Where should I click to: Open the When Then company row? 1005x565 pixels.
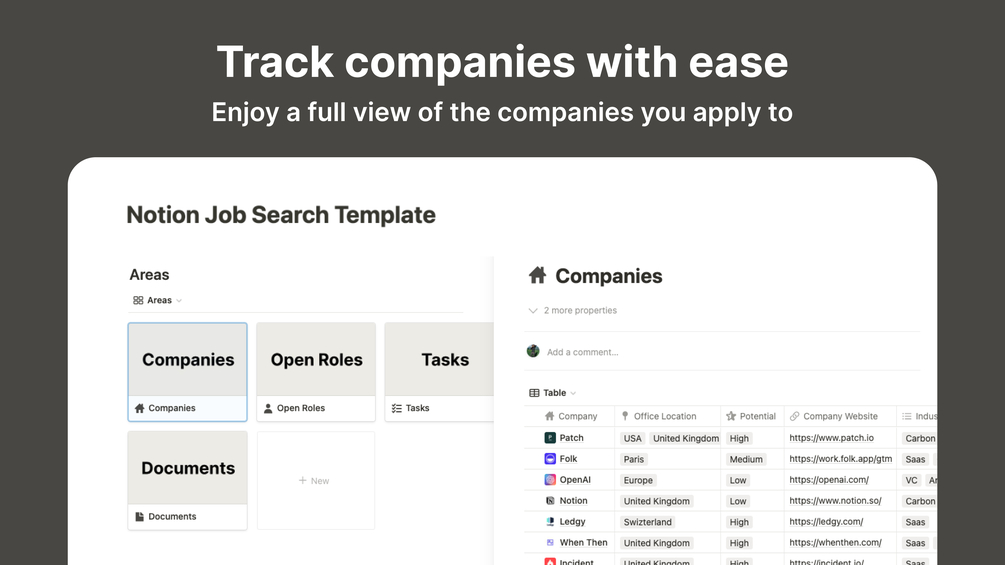pos(583,543)
